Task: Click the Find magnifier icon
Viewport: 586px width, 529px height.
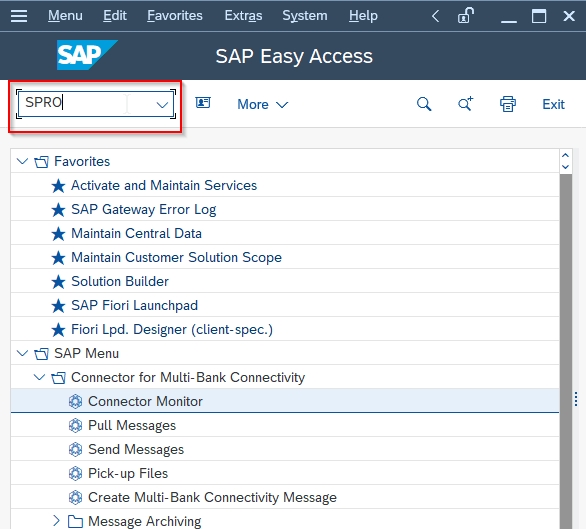Action: [424, 104]
